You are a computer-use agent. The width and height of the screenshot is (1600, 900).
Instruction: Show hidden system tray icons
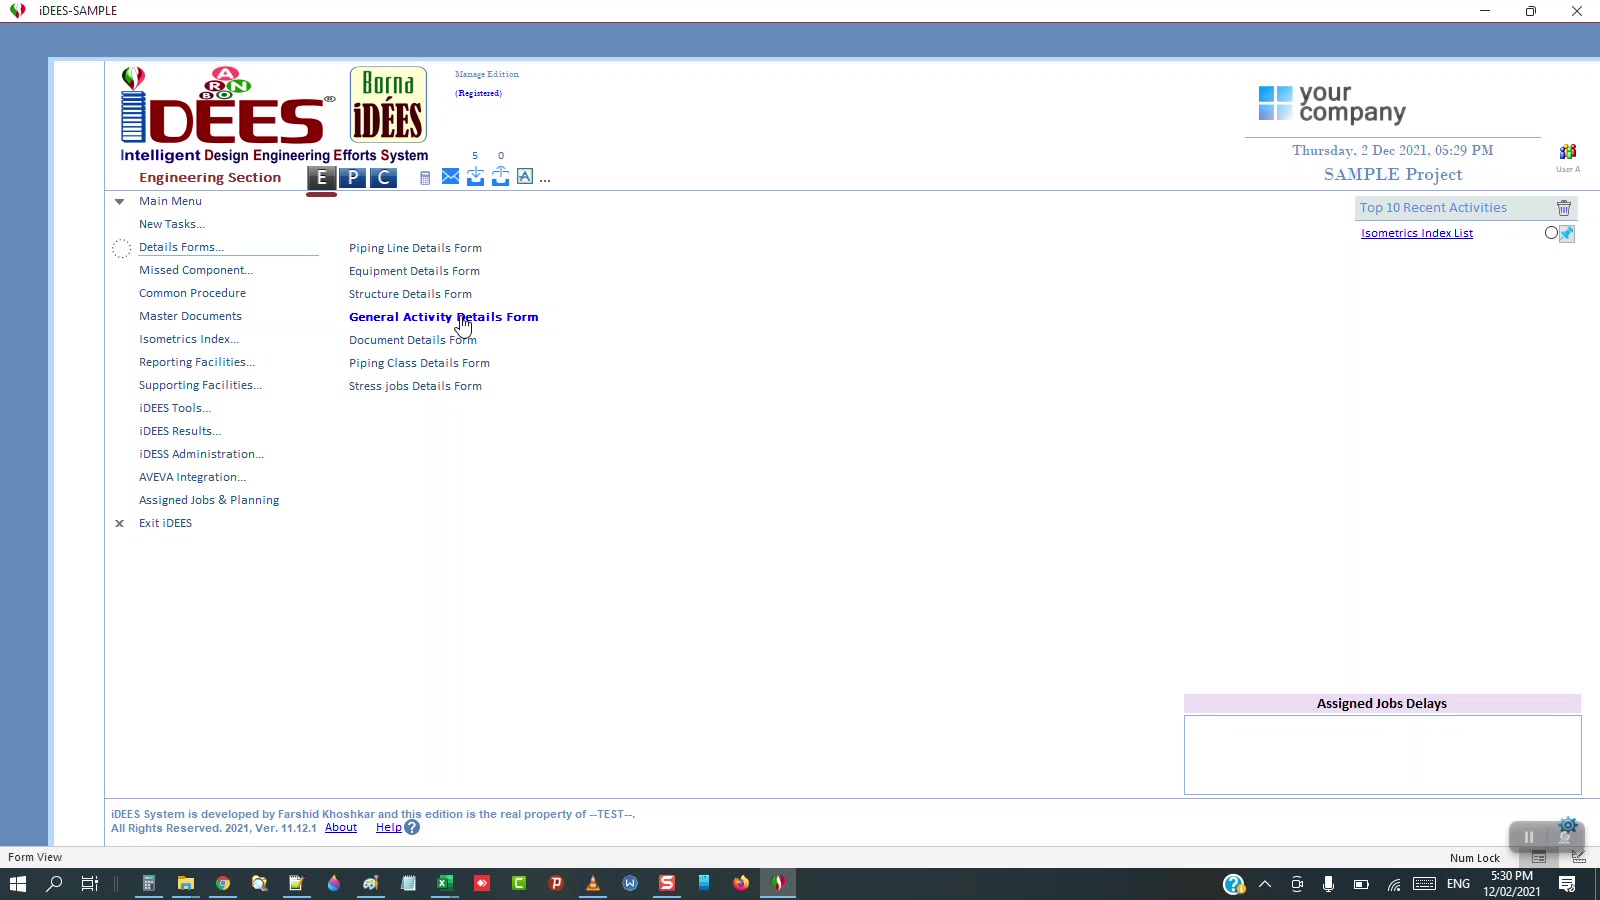[x=1265, y=884]
